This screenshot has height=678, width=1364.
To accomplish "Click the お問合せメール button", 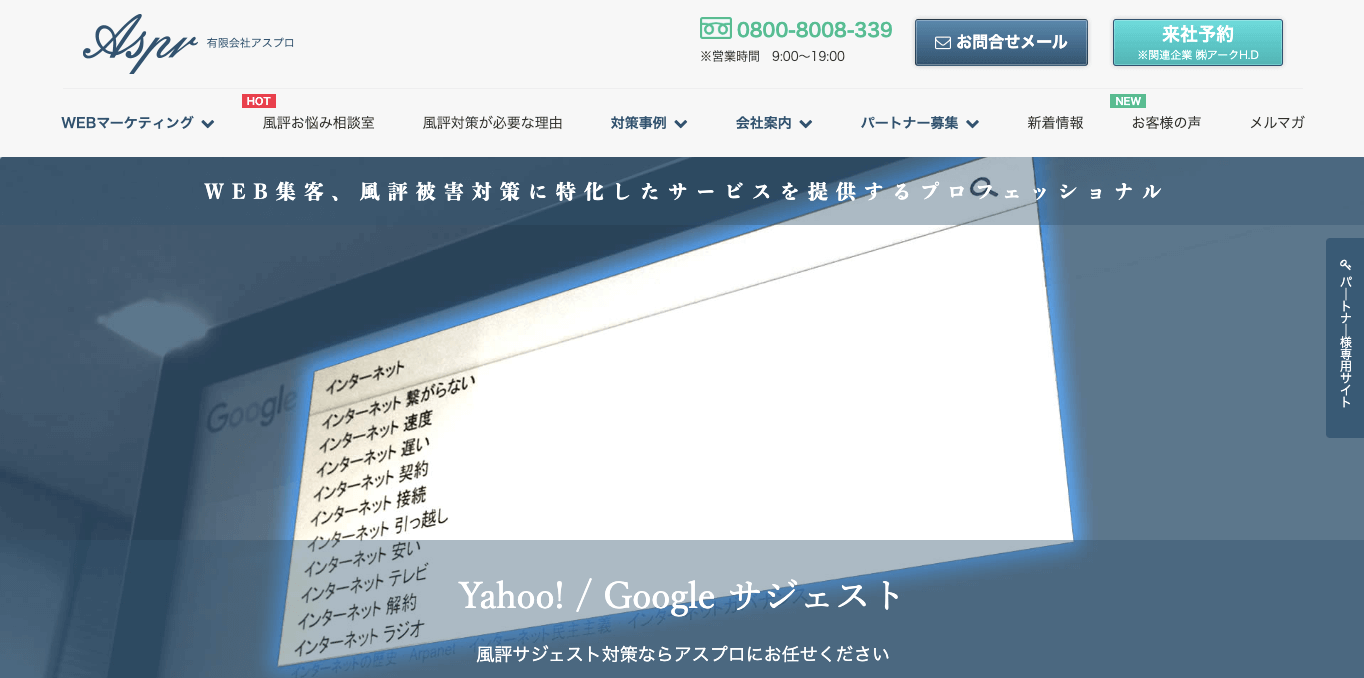I will click(x=1001, y=42).
